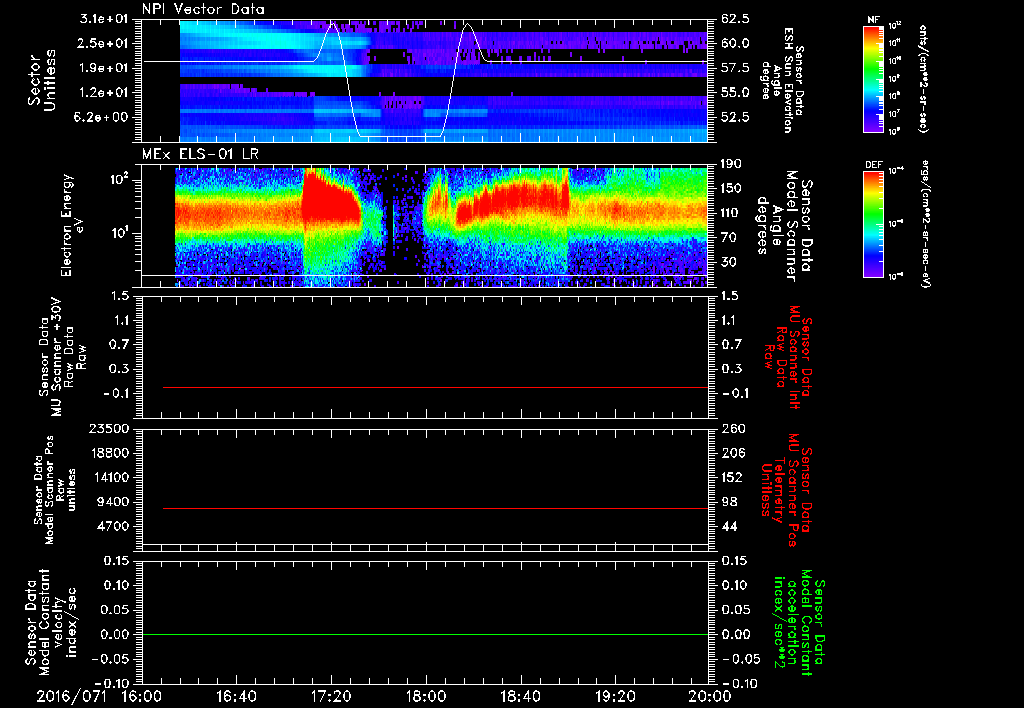Click the "ergs/(cm**2-sr-sec-eV)" color bar unit label
This screenshot has height=708, width=1024.
click(924, 224)
